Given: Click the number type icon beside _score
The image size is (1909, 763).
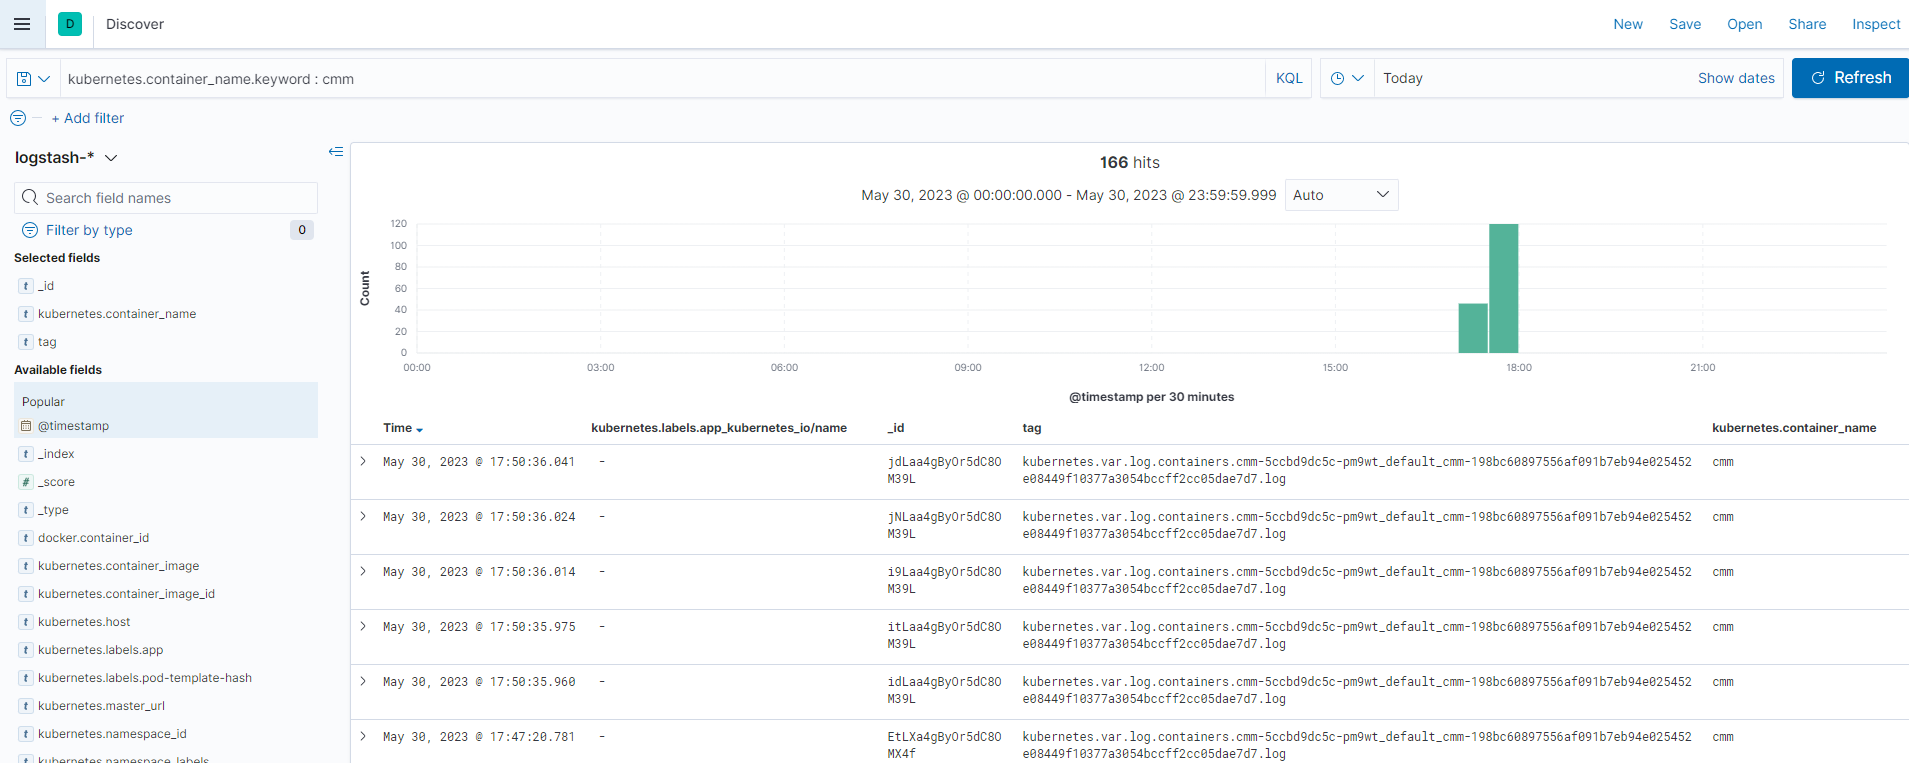Looking at the screenshot, I should pyautogui.click(x=26, y=482).
